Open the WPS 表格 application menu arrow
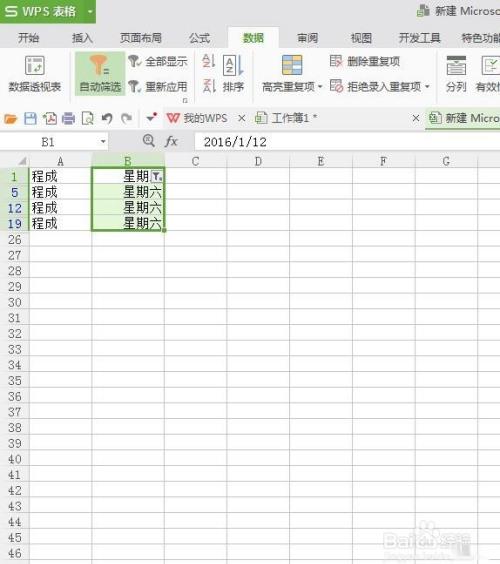The image size is (500, 564). point(90,12)
